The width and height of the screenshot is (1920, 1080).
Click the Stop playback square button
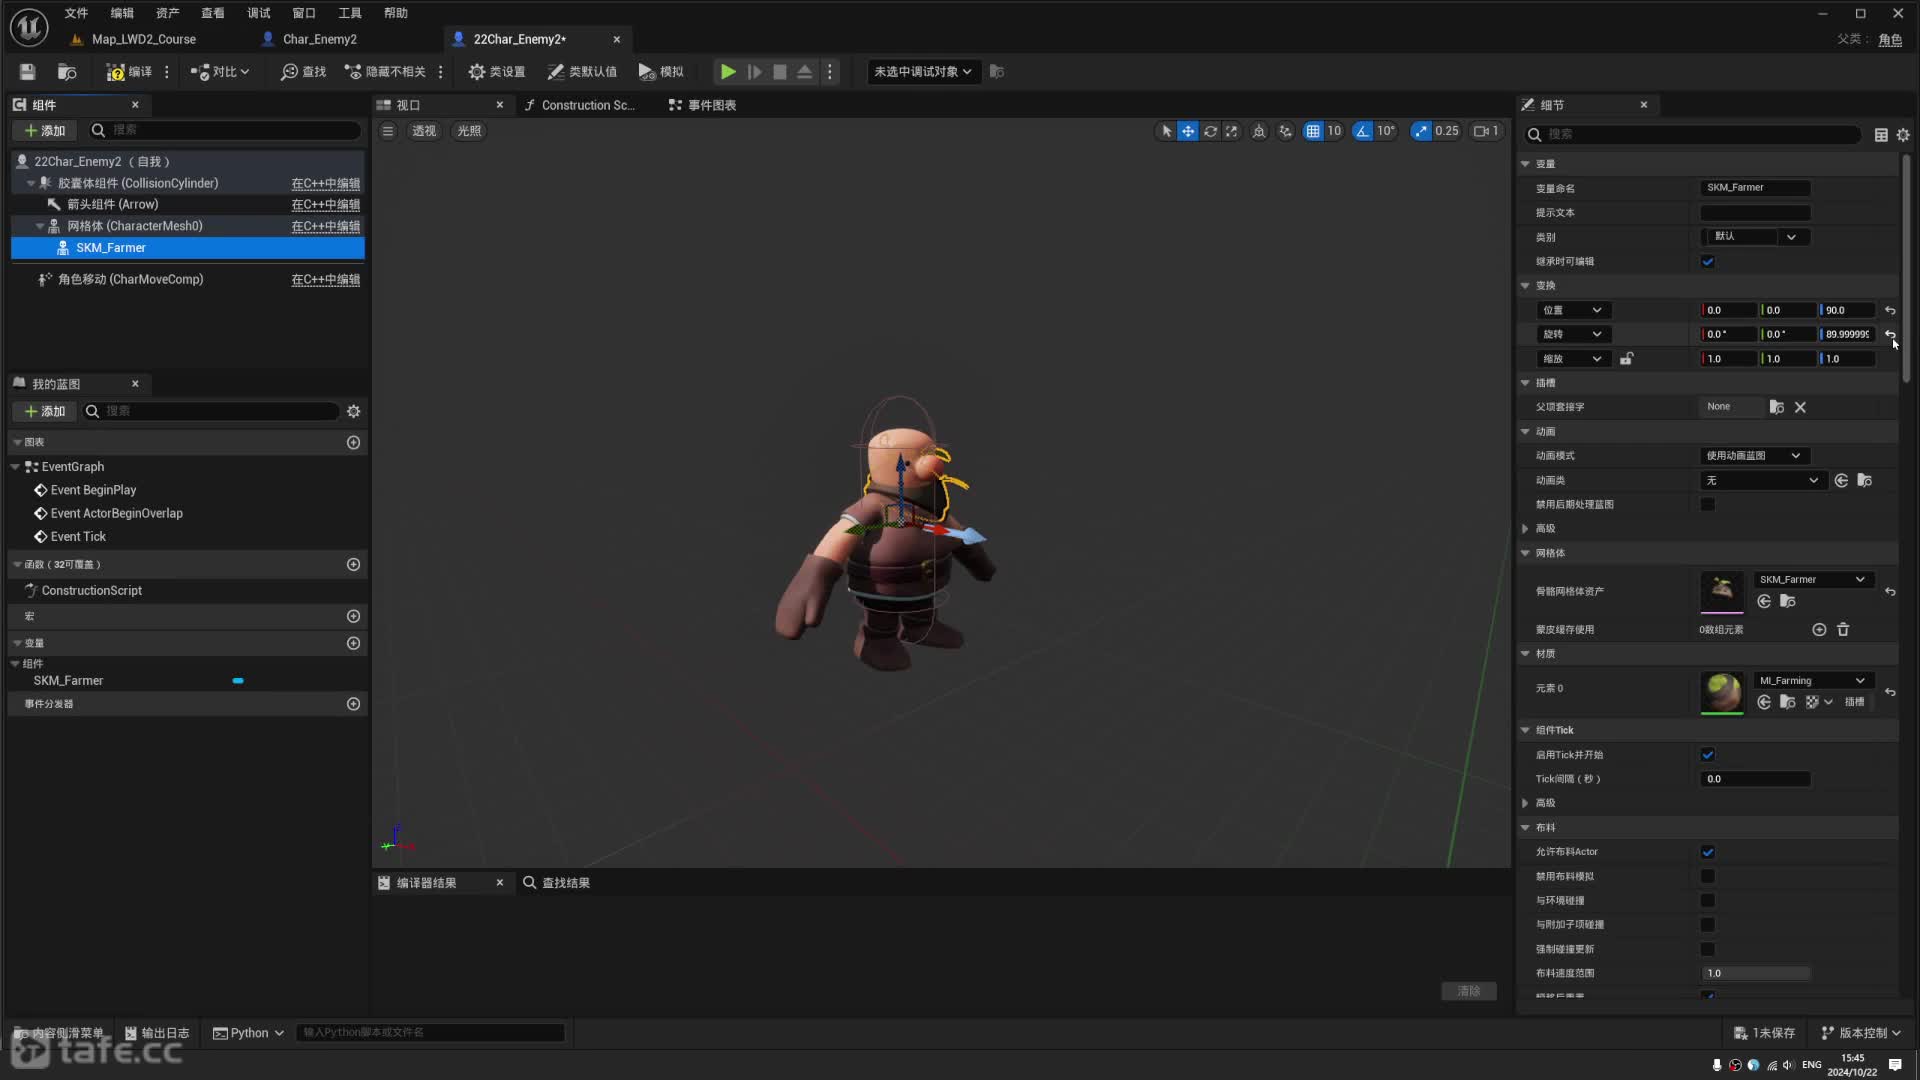click(x=780, y=72)
